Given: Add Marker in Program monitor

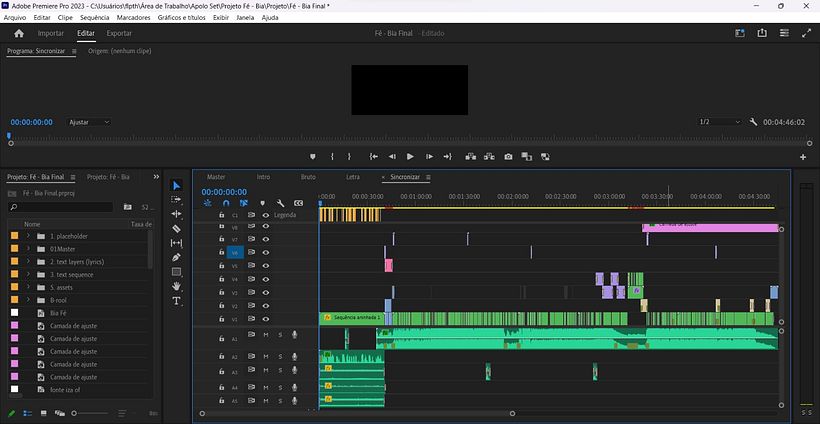Looking at the screenshot, I should 313,156.
